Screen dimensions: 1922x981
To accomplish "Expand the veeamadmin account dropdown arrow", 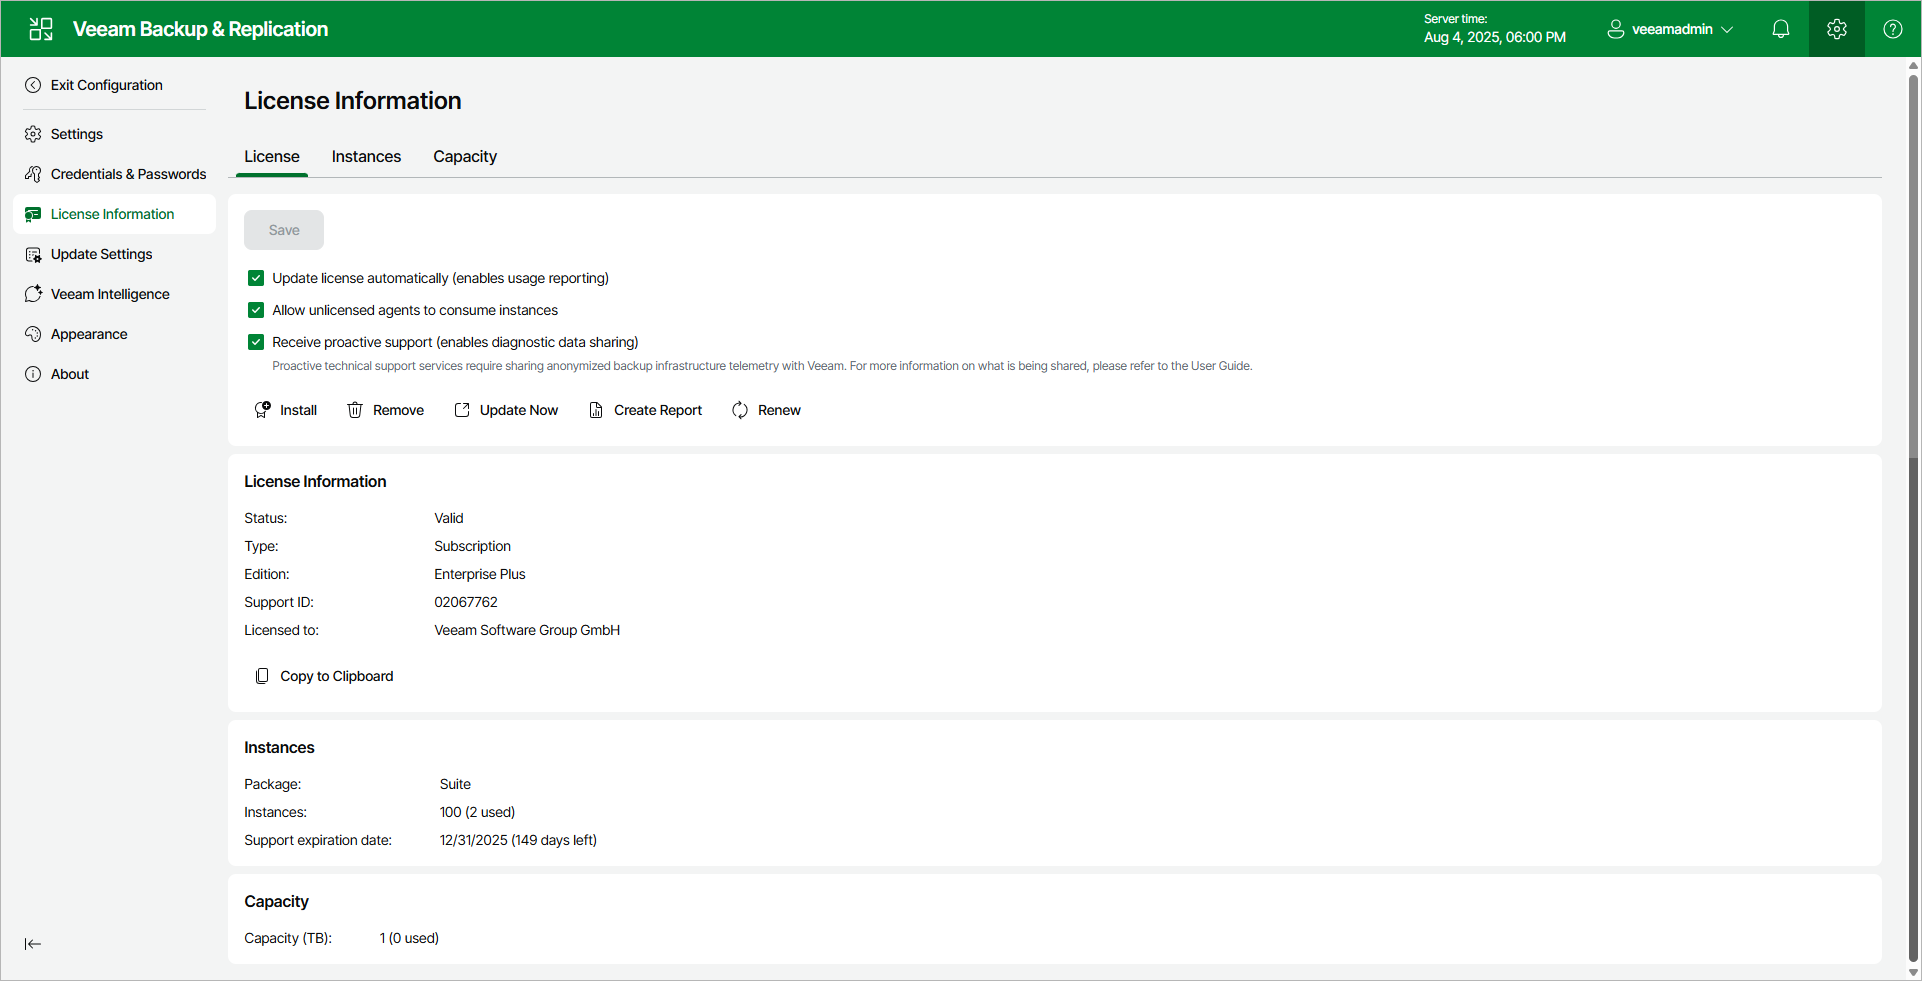I will click(1727, 30).
